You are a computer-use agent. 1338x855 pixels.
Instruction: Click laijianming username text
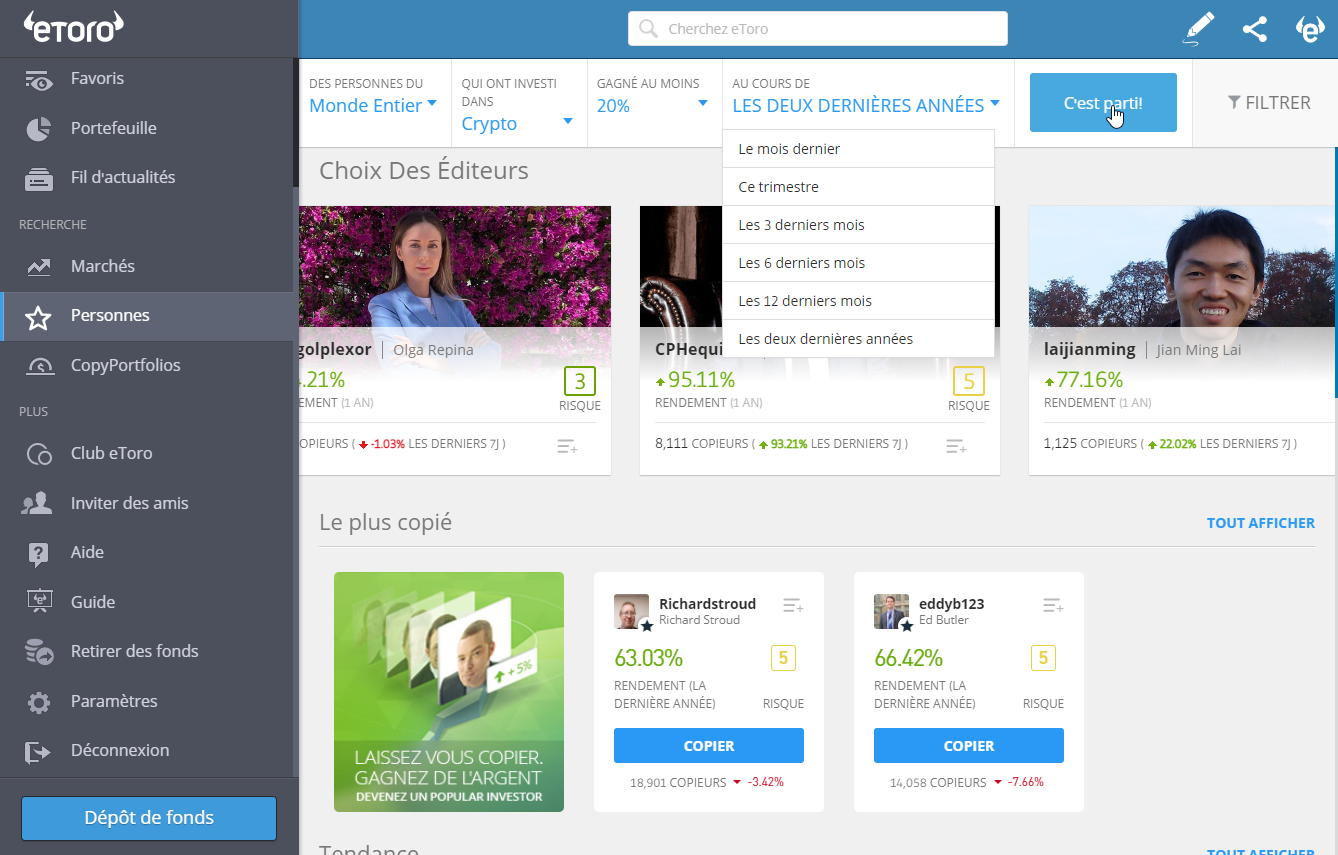pyautogui.click(x=1089, y=349)
